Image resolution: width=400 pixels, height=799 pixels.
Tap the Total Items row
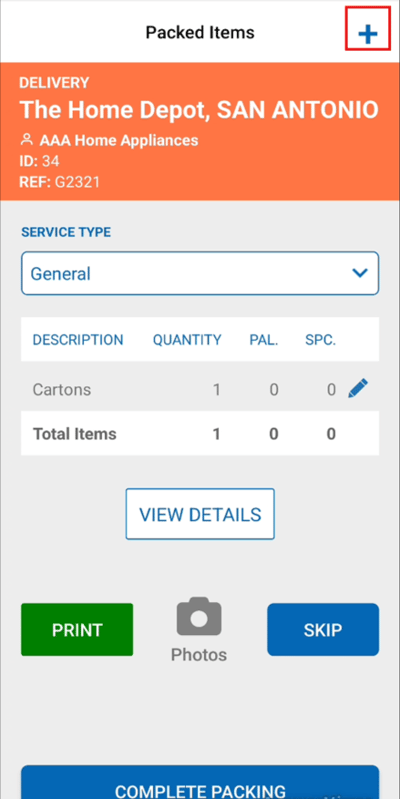(x=200, y=434)
